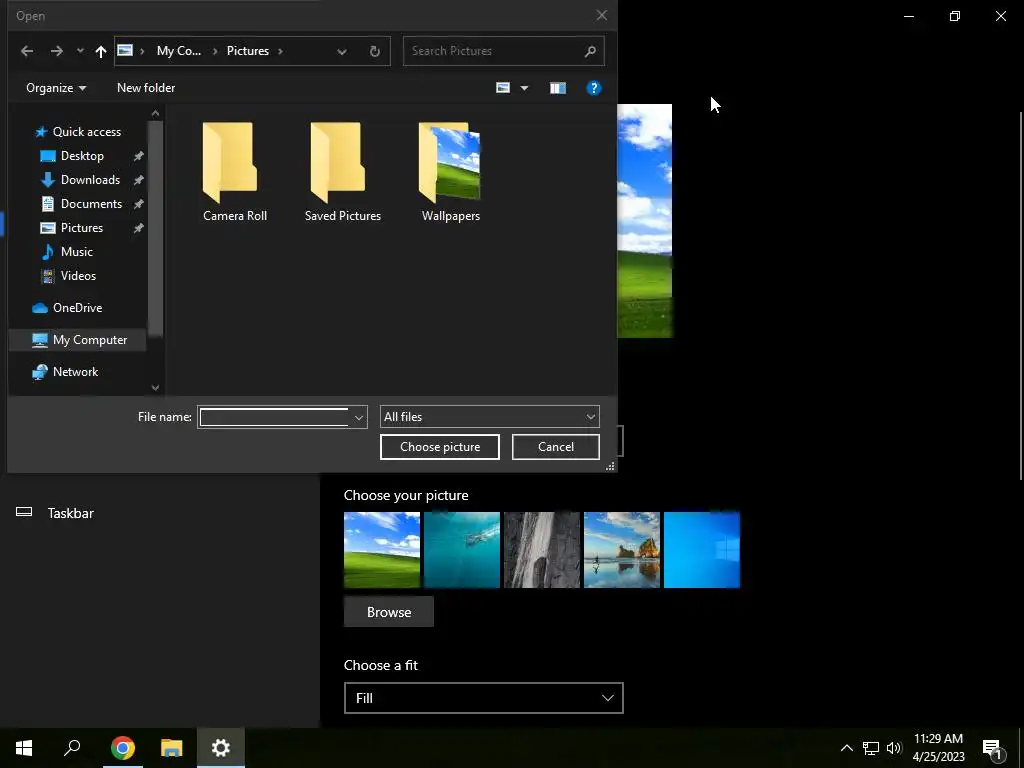Choose the underwater swimmer thumbnail
This screenshot has height=768, width=1024.
pos(462,550)
